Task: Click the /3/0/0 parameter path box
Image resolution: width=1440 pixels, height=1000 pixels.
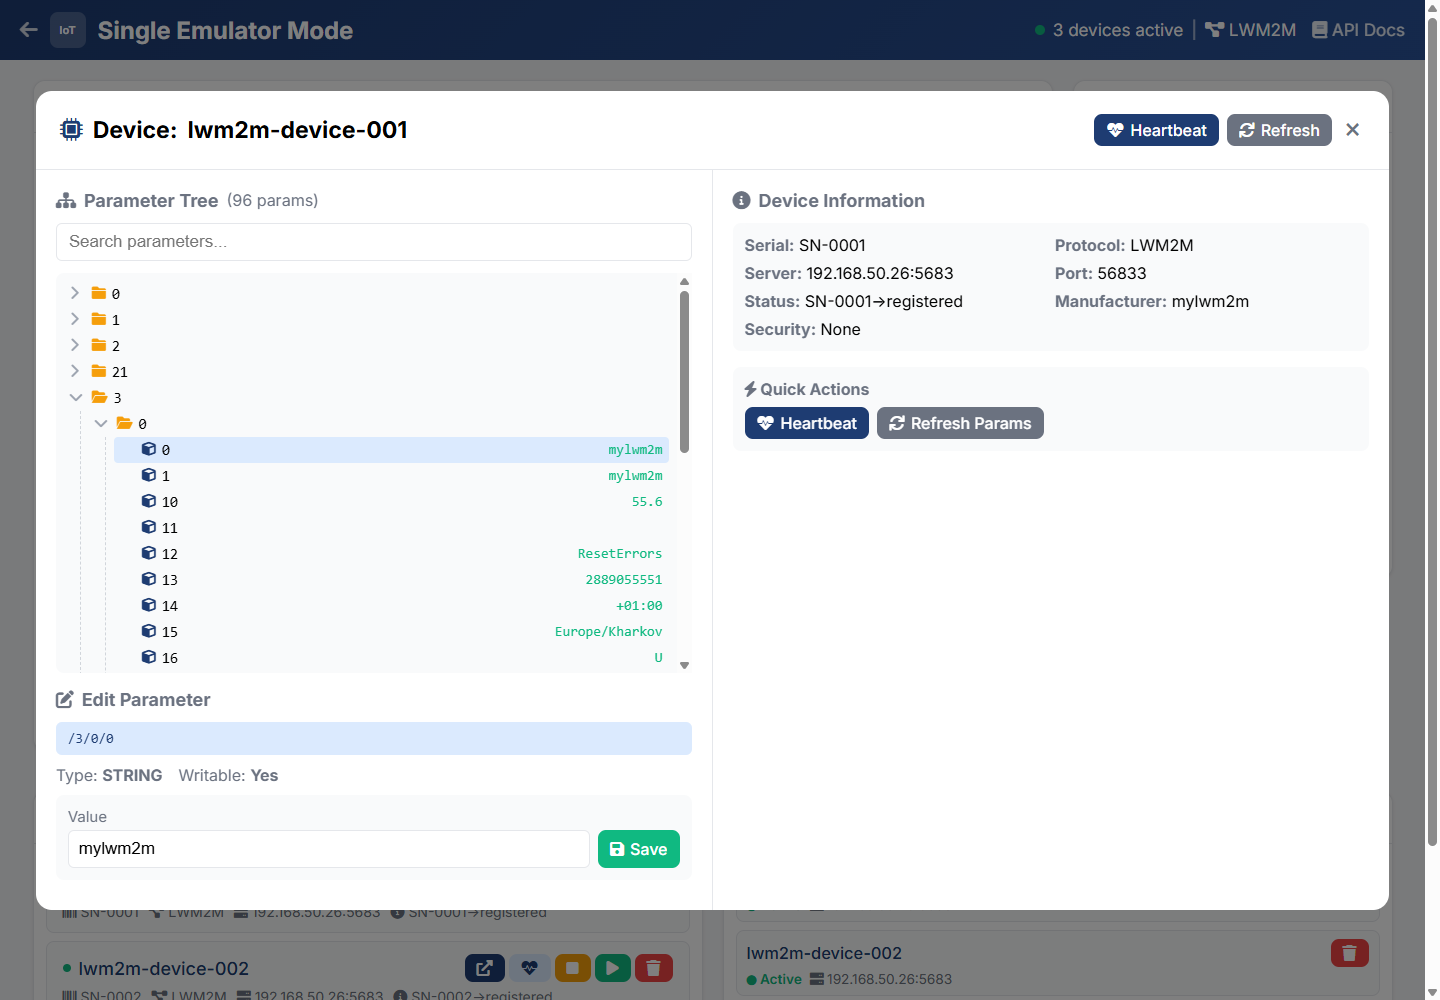Action: pos(374,739)
